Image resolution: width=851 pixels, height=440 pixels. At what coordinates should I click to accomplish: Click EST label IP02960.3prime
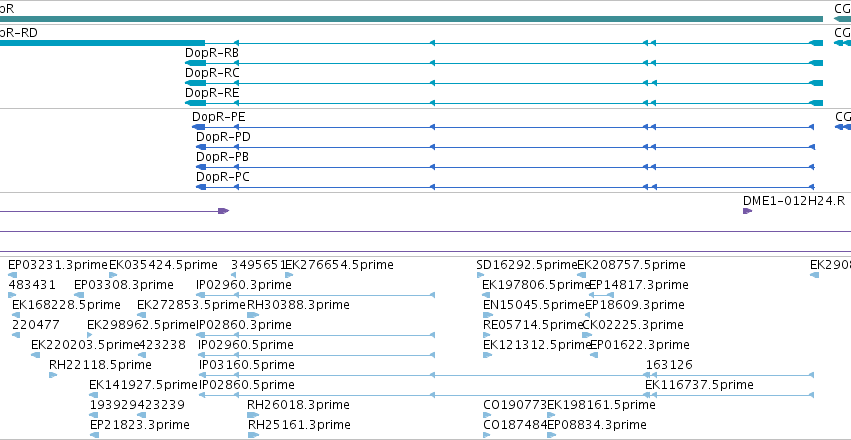click(244, 285)
